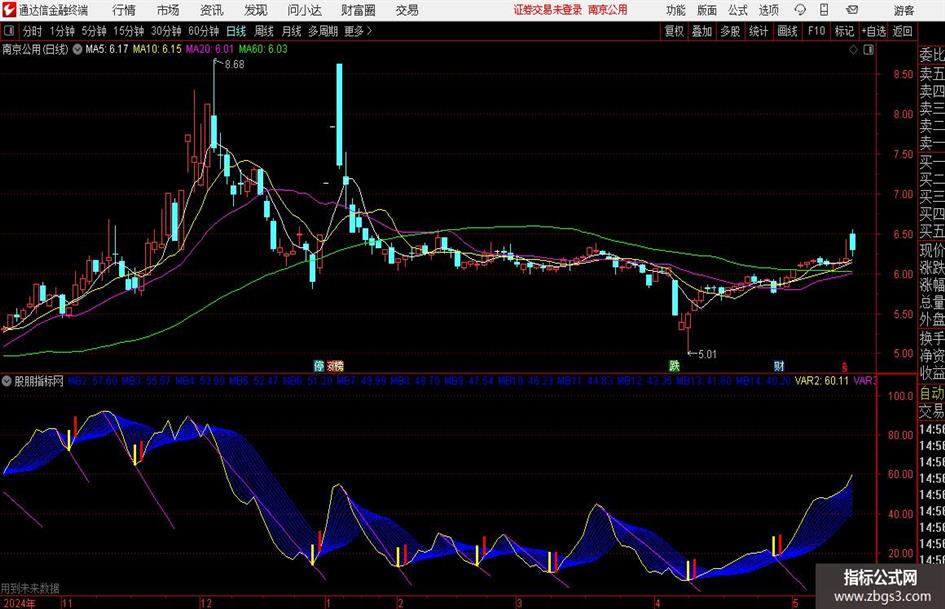This screenshot has width=945, height=609.
Task: Switch to the 1分钟 period
Action: pos(62,31)
